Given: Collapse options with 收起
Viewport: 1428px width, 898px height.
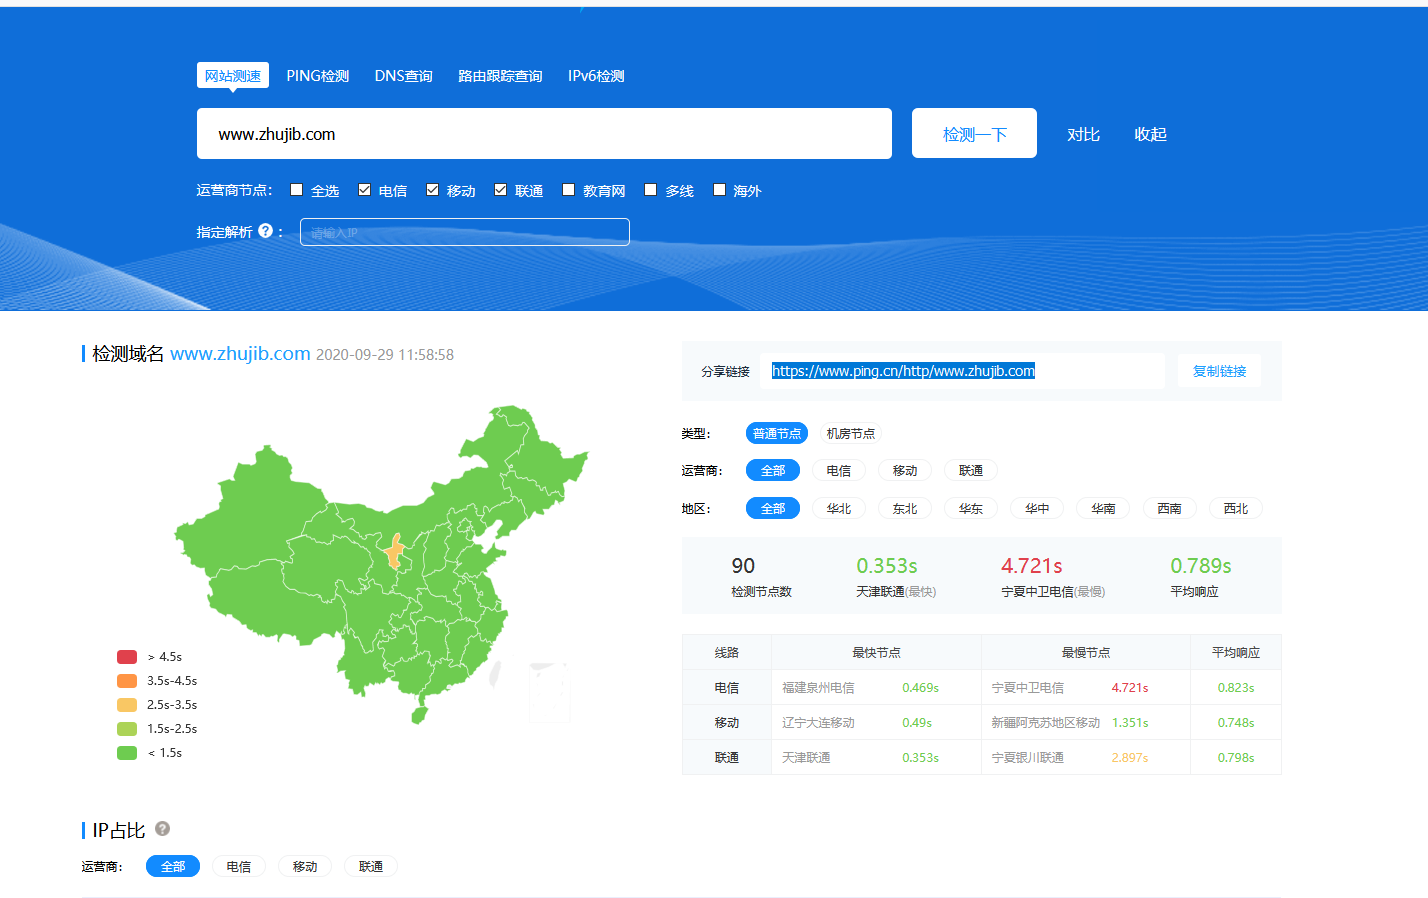Looking at the screenshot, I should point(1150,134).
